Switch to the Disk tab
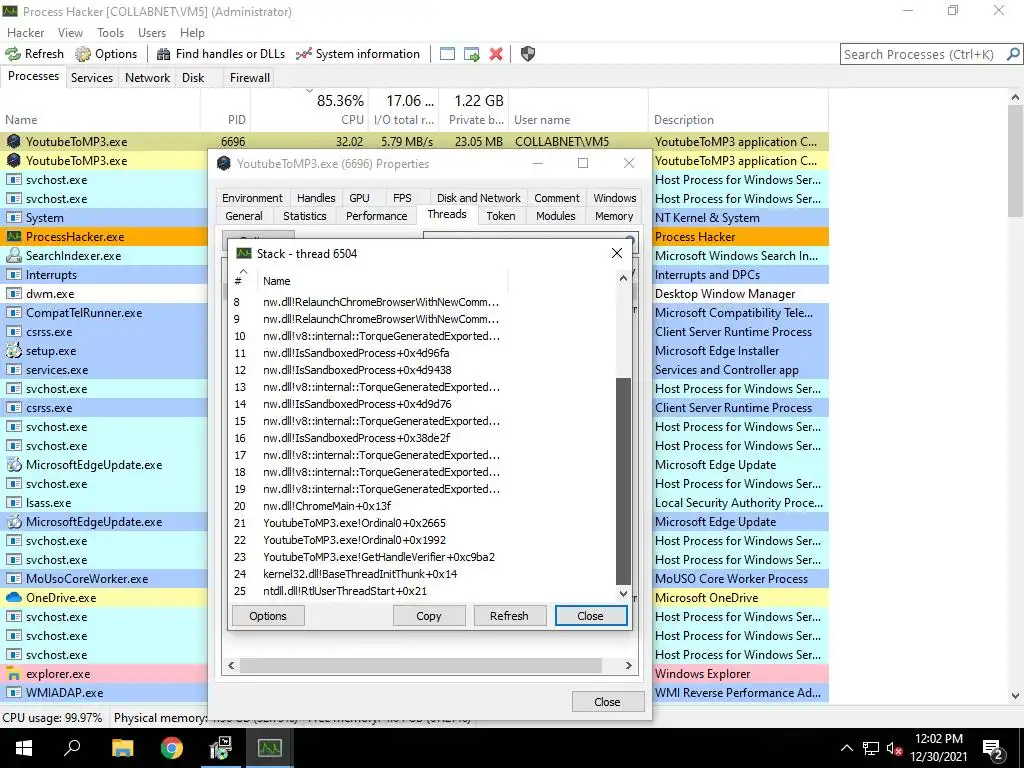 (x=193, y=78)
